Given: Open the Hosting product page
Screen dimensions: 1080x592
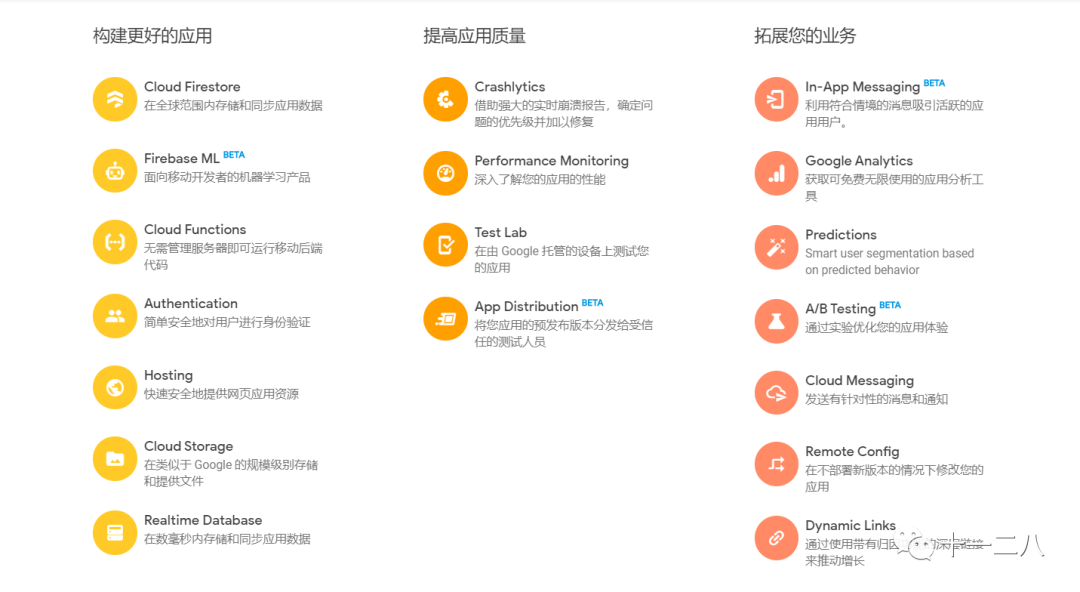Looking at the screenshot, I should [168, 375].
